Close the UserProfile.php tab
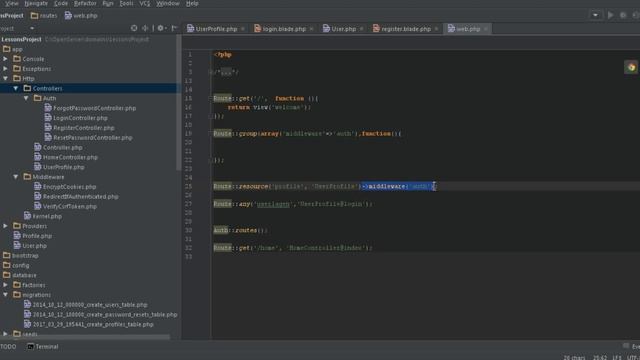This screenshot has height=360, width=640. click(243, 29)
